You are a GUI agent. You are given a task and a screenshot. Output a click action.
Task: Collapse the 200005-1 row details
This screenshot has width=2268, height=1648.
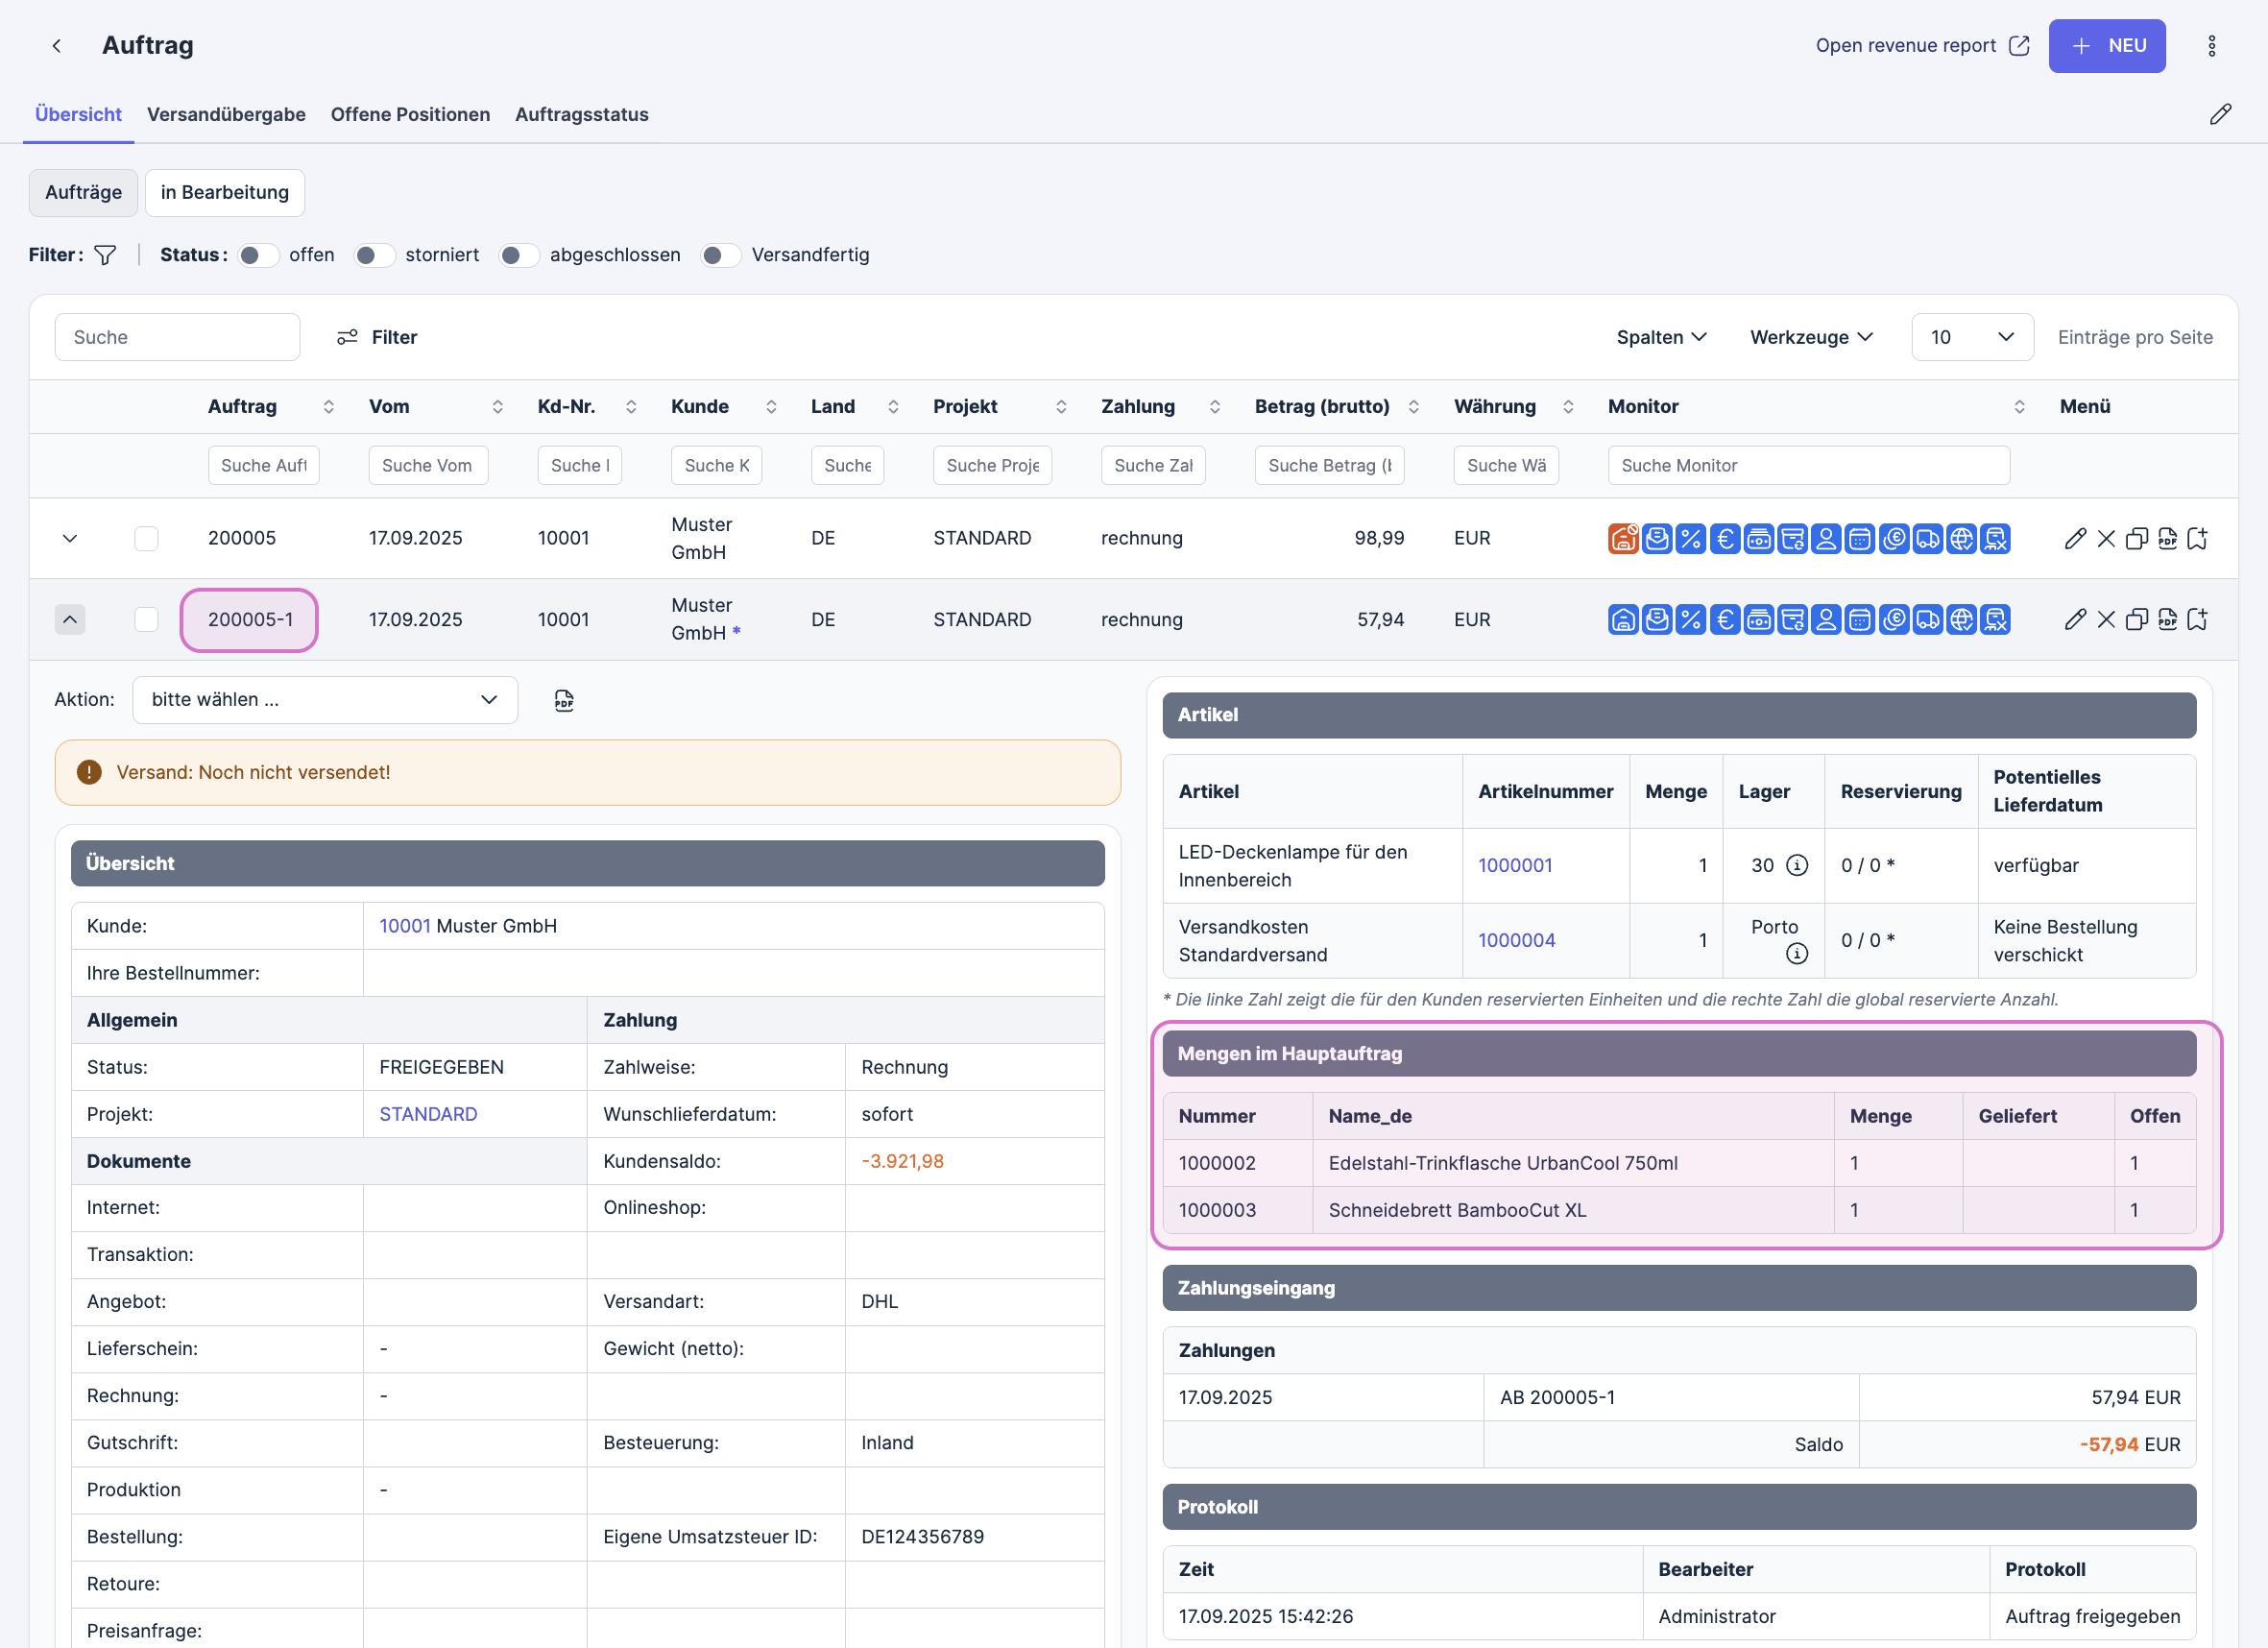[70, 620]
